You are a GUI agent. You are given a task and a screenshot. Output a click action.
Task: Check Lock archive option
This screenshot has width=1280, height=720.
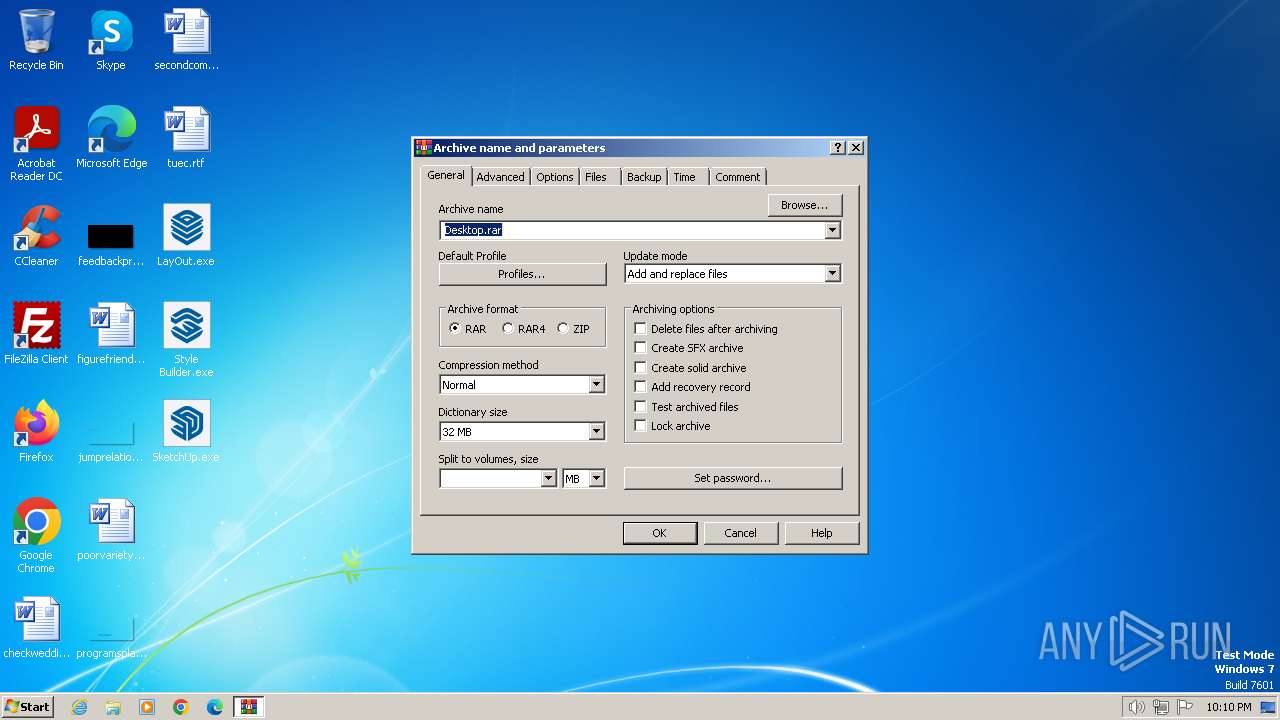672,426
